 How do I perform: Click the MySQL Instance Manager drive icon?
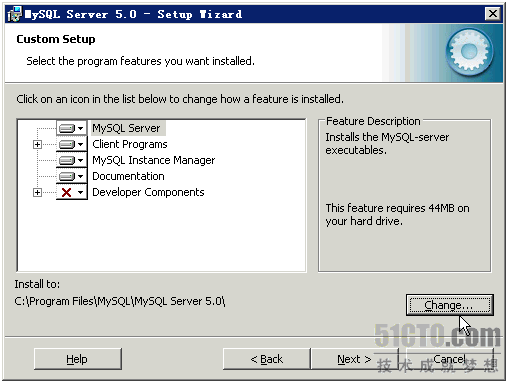tap(67, 160)
